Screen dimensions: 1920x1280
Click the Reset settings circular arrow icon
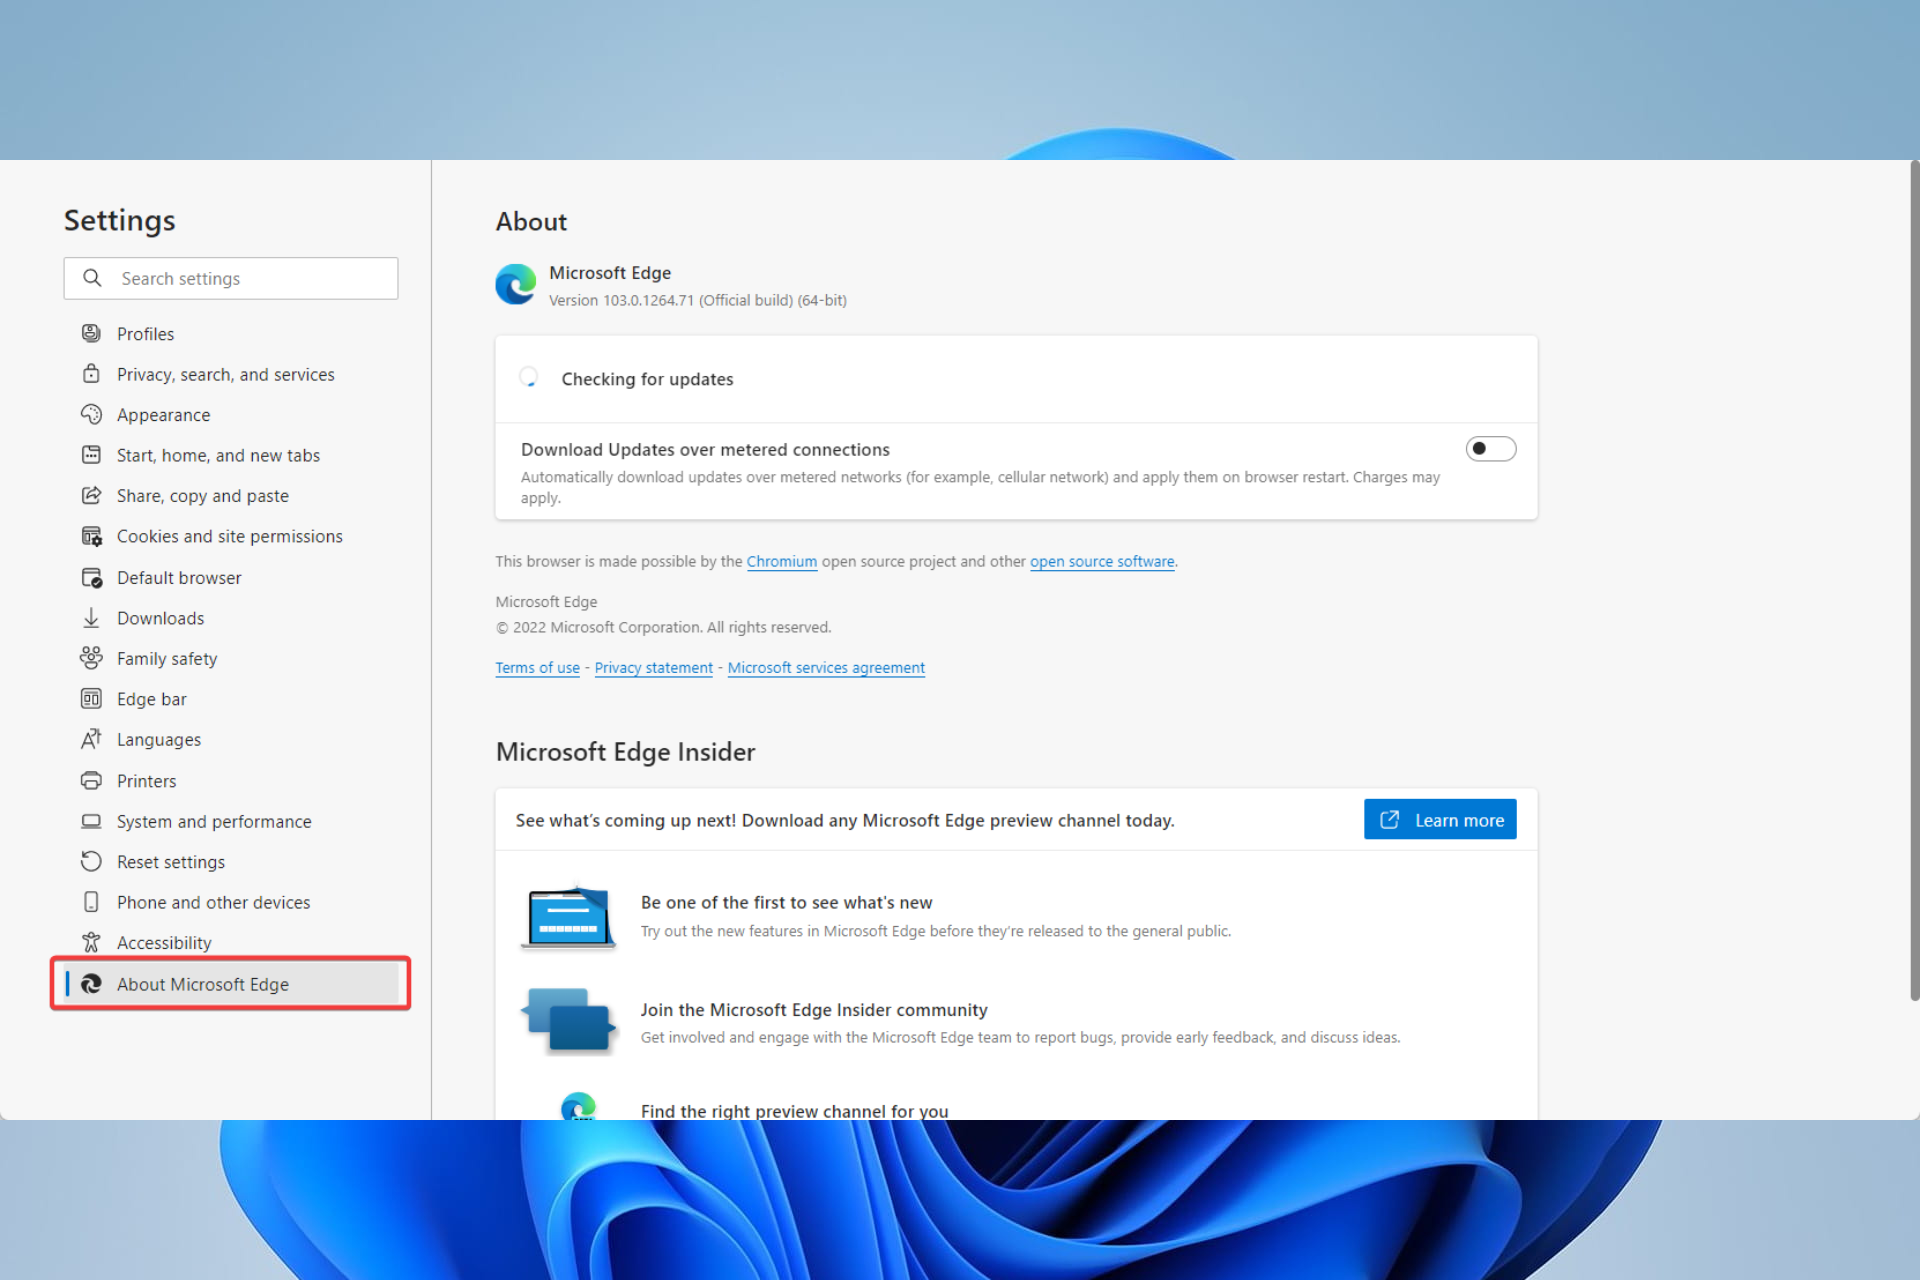(91, 861)
